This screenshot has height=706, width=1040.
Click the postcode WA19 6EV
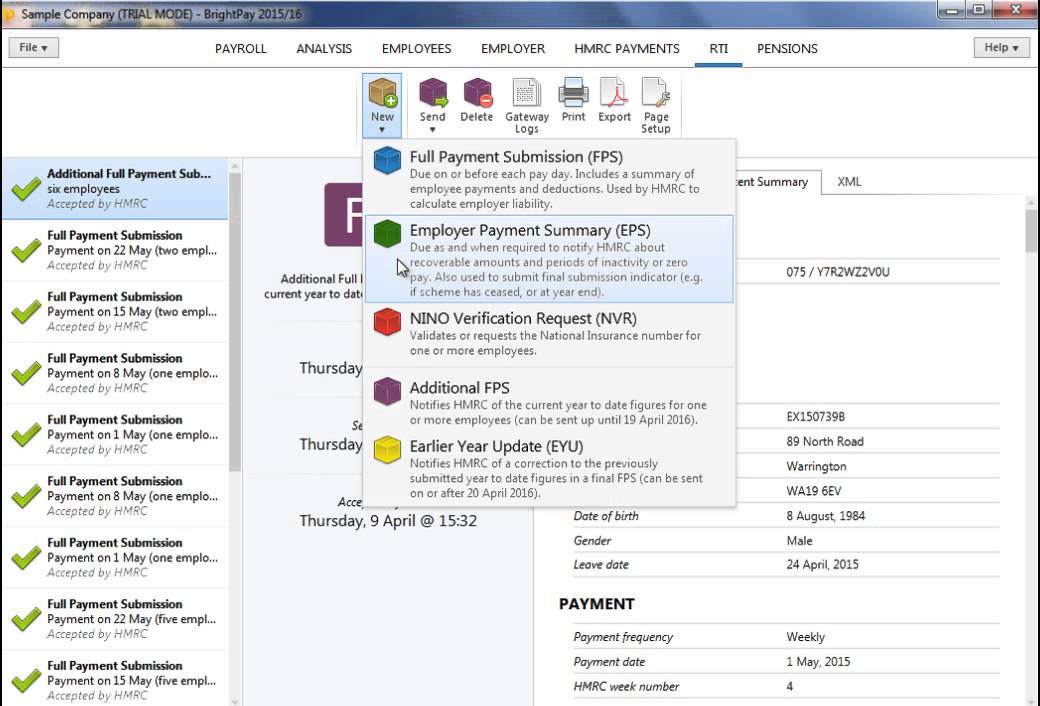[814, 491]
